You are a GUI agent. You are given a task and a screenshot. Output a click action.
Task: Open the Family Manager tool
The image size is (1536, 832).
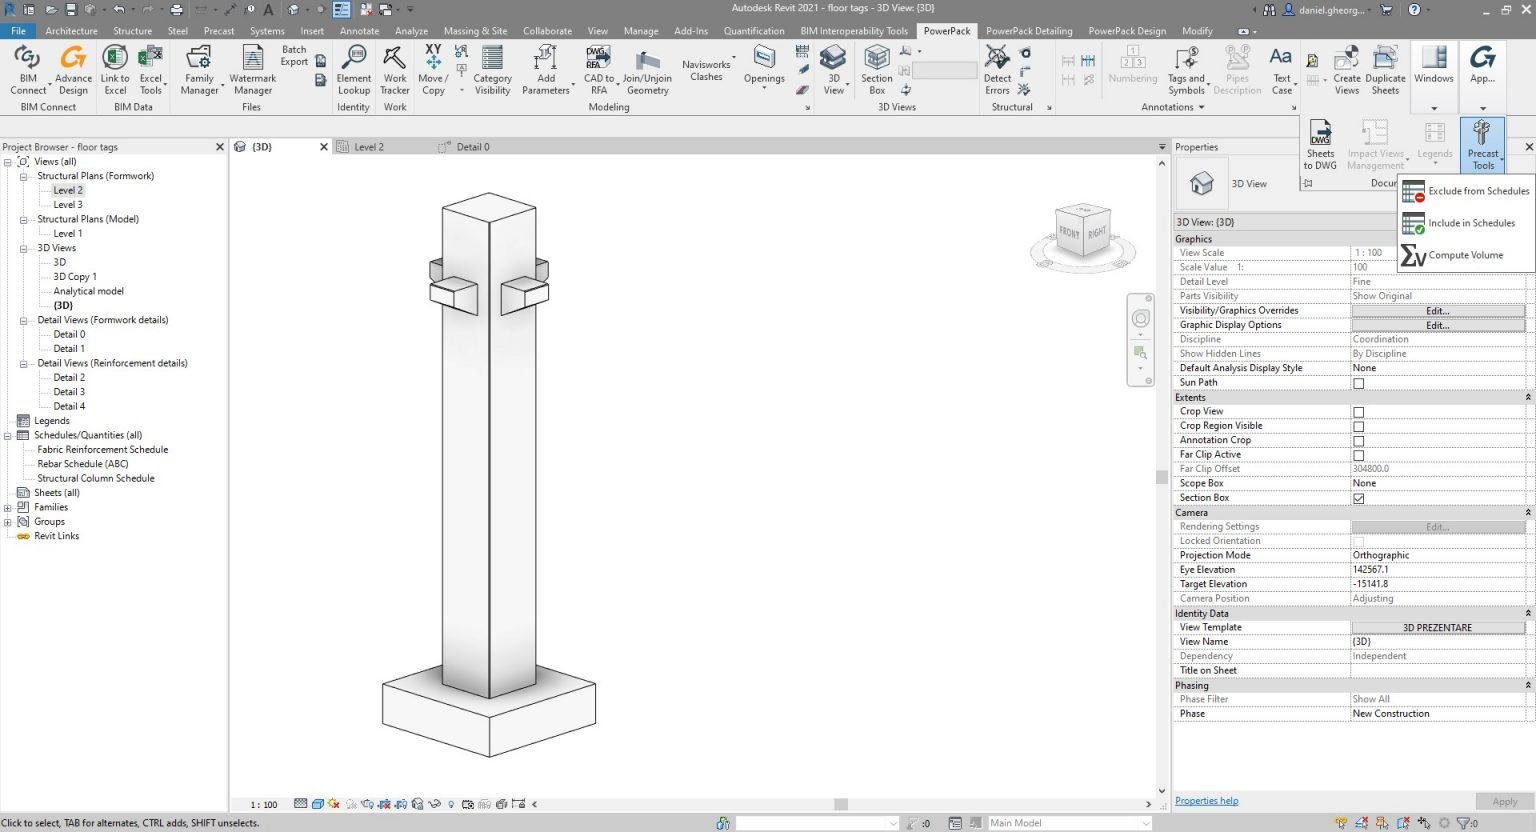198,70
